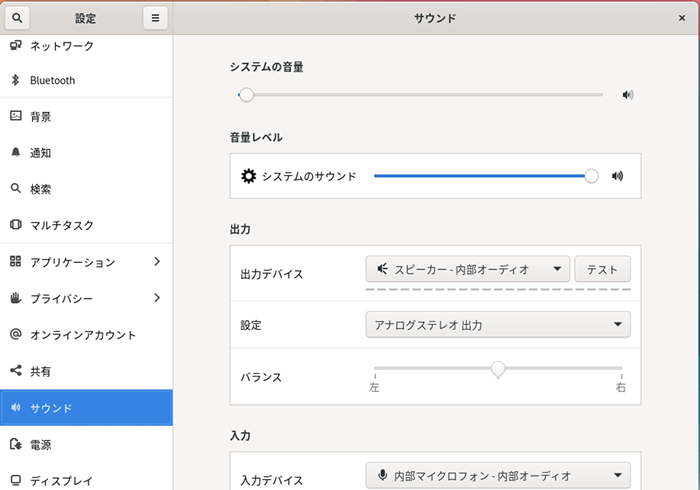Click the 通知 bell icon in sidebar
The image size is (700, 490).
click(15, 153)
